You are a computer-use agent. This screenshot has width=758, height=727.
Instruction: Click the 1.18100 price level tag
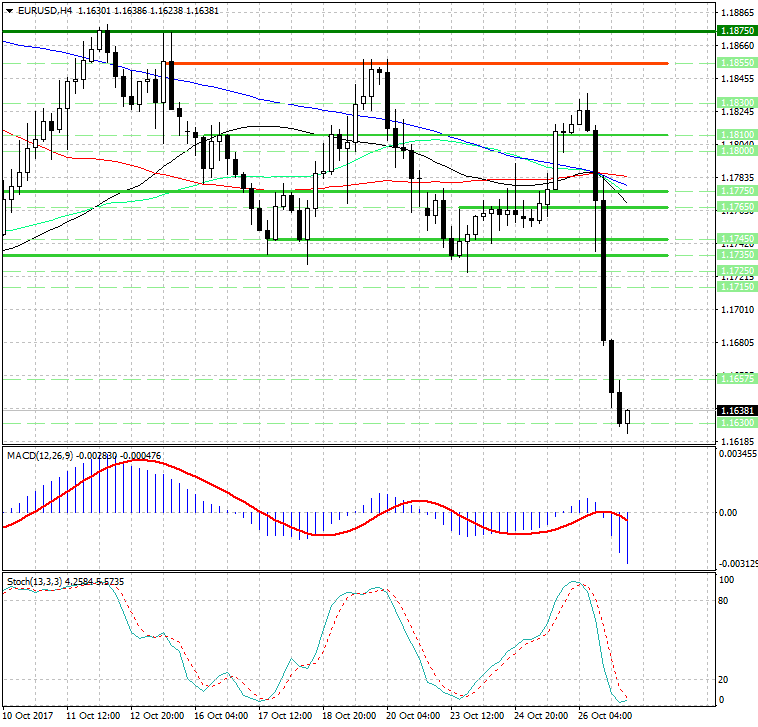coord(736,134)
